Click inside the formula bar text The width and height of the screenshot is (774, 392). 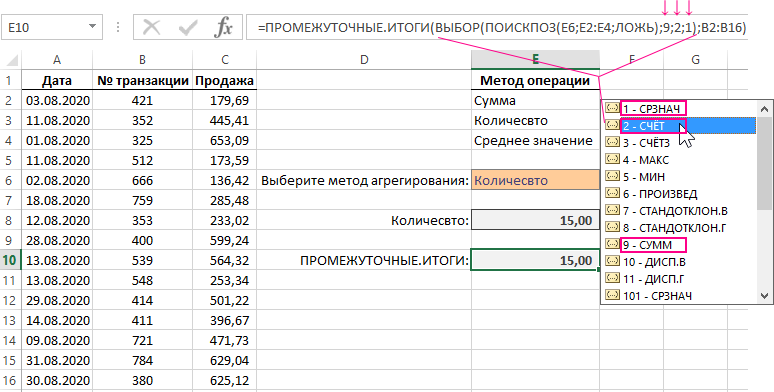[502, 28]
